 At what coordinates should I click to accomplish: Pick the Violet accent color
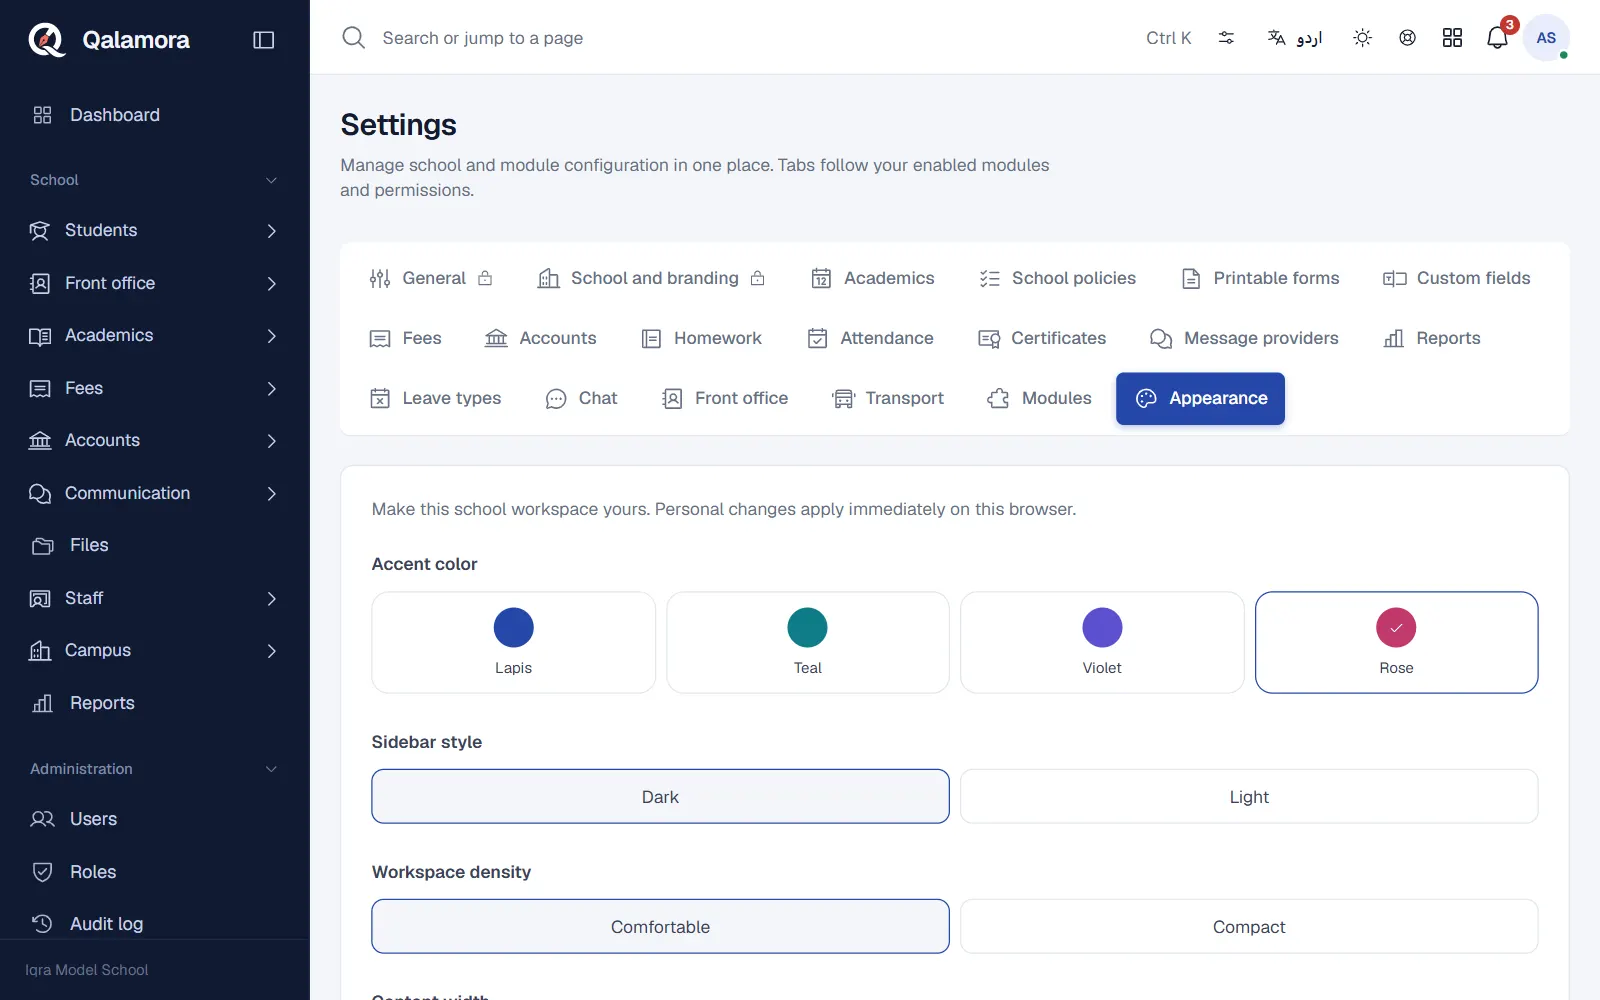tap(1102, 642)
